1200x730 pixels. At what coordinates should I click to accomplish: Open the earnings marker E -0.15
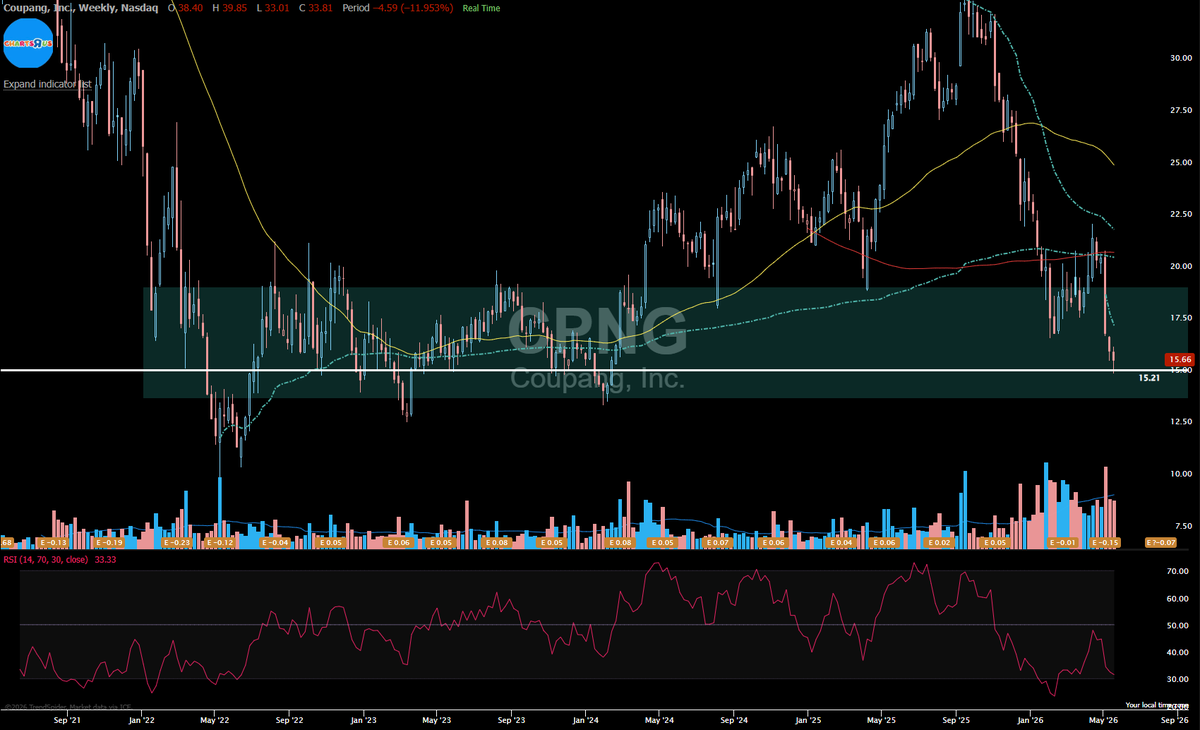pos(1105,542)
